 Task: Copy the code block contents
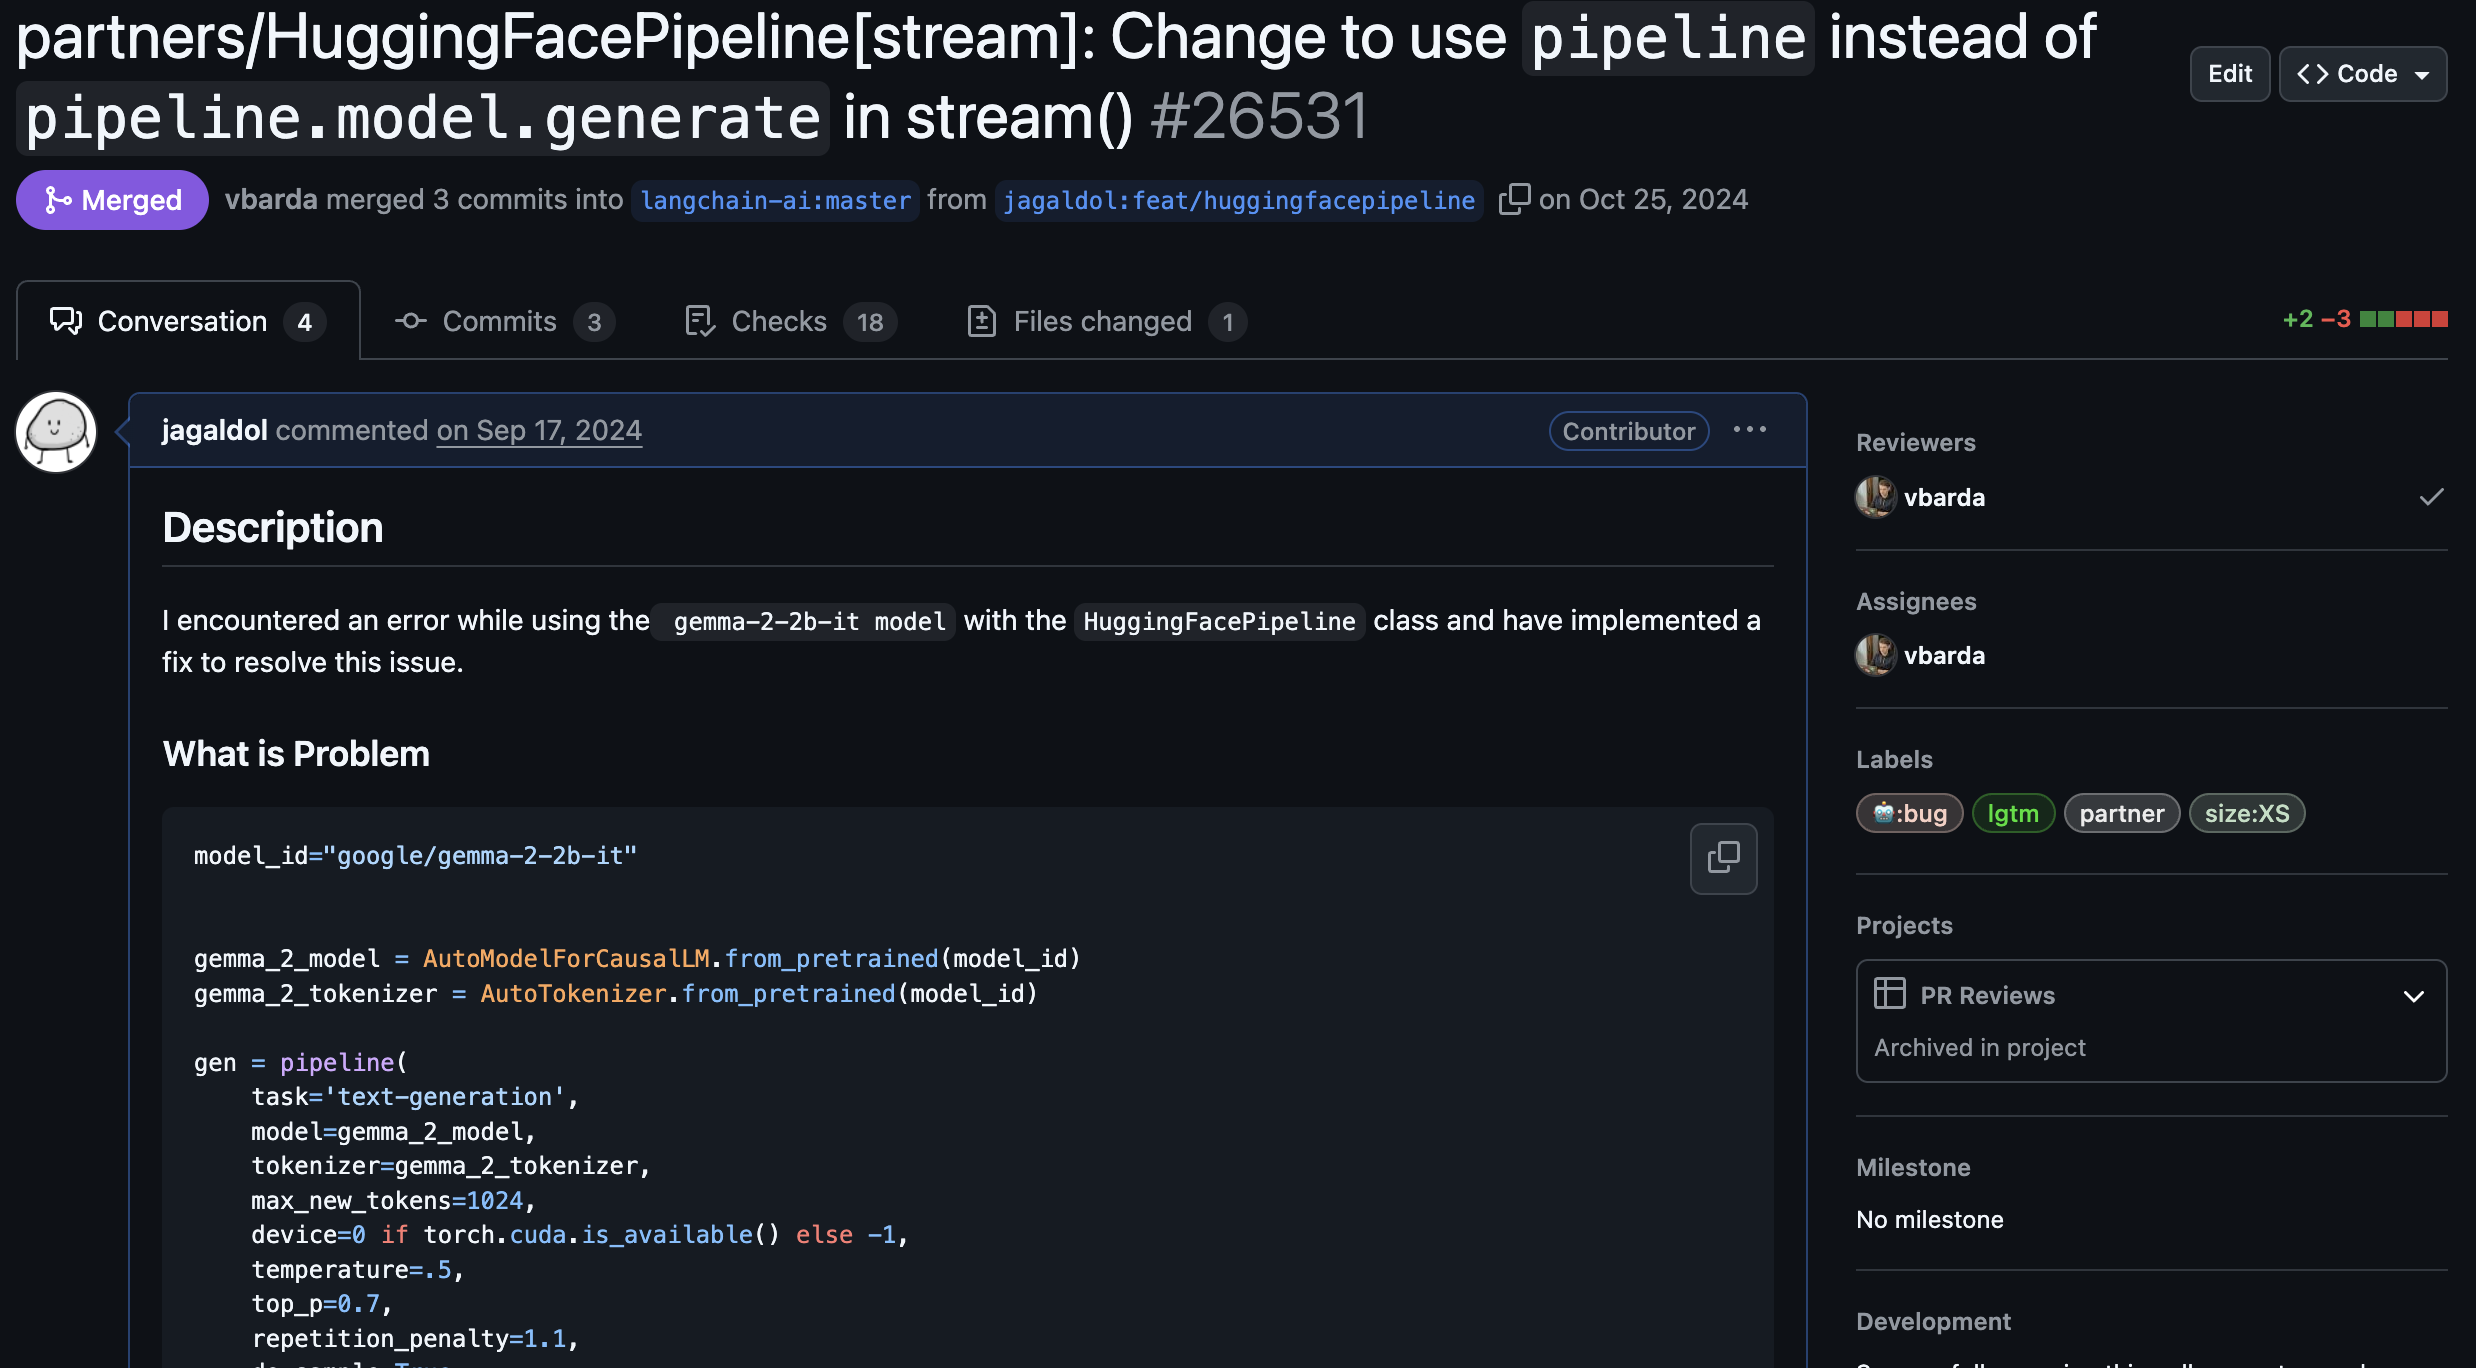(1723, 858)
